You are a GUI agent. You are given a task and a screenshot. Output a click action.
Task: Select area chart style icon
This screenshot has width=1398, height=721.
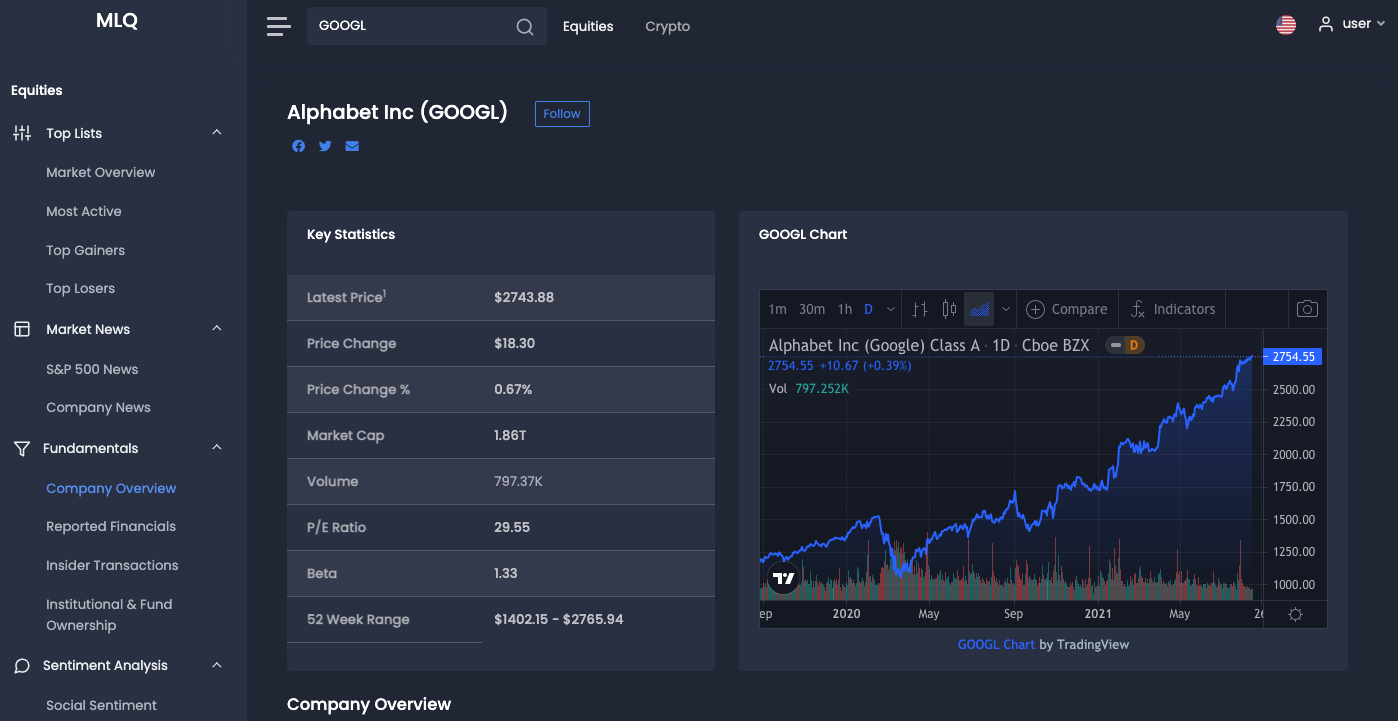979,309
